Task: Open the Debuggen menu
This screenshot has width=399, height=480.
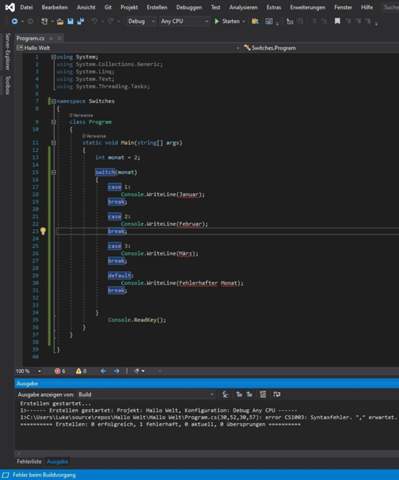Action: (189, 7)
